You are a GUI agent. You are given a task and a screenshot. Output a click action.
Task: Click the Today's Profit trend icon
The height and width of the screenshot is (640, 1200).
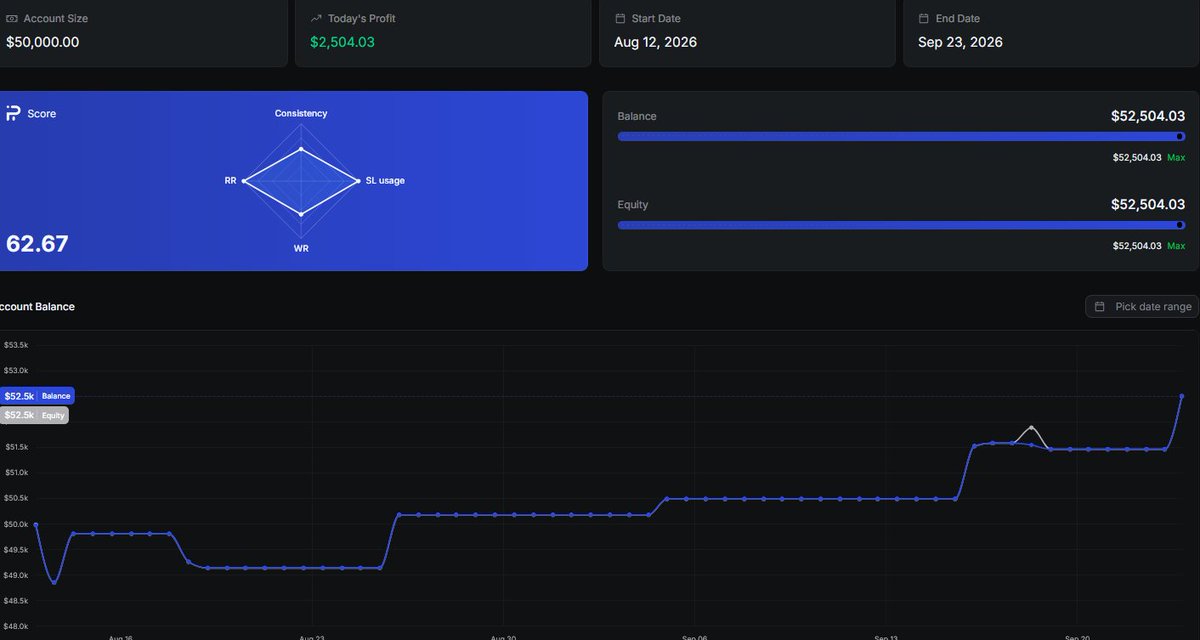[316, 19]
